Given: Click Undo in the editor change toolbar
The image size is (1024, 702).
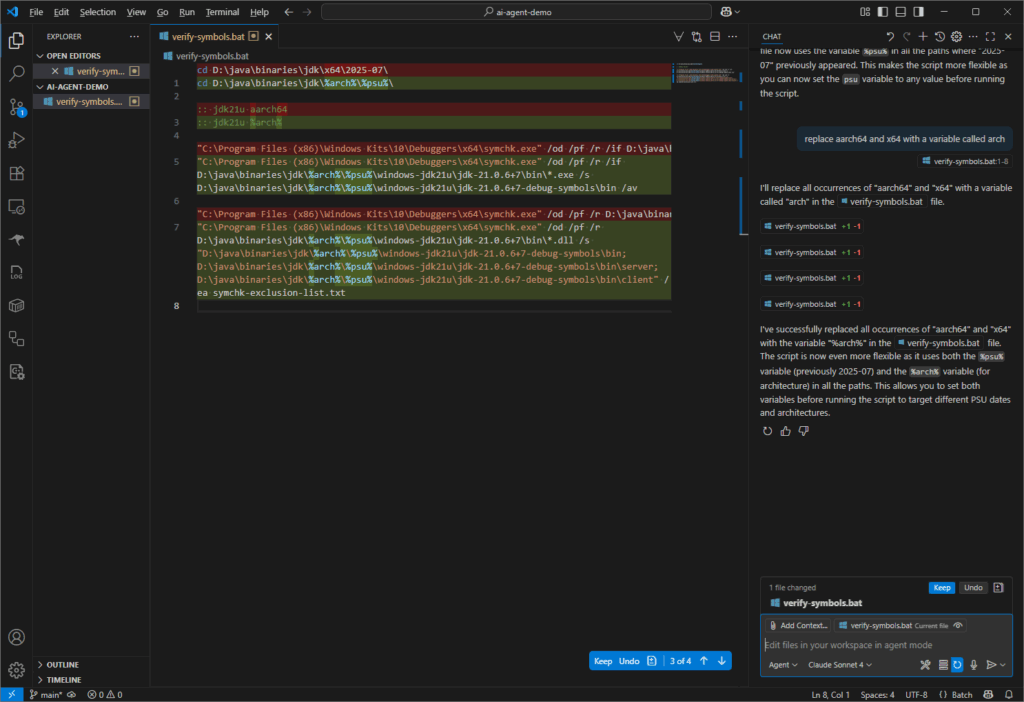Looking at the screenshot, I should 629,661.
